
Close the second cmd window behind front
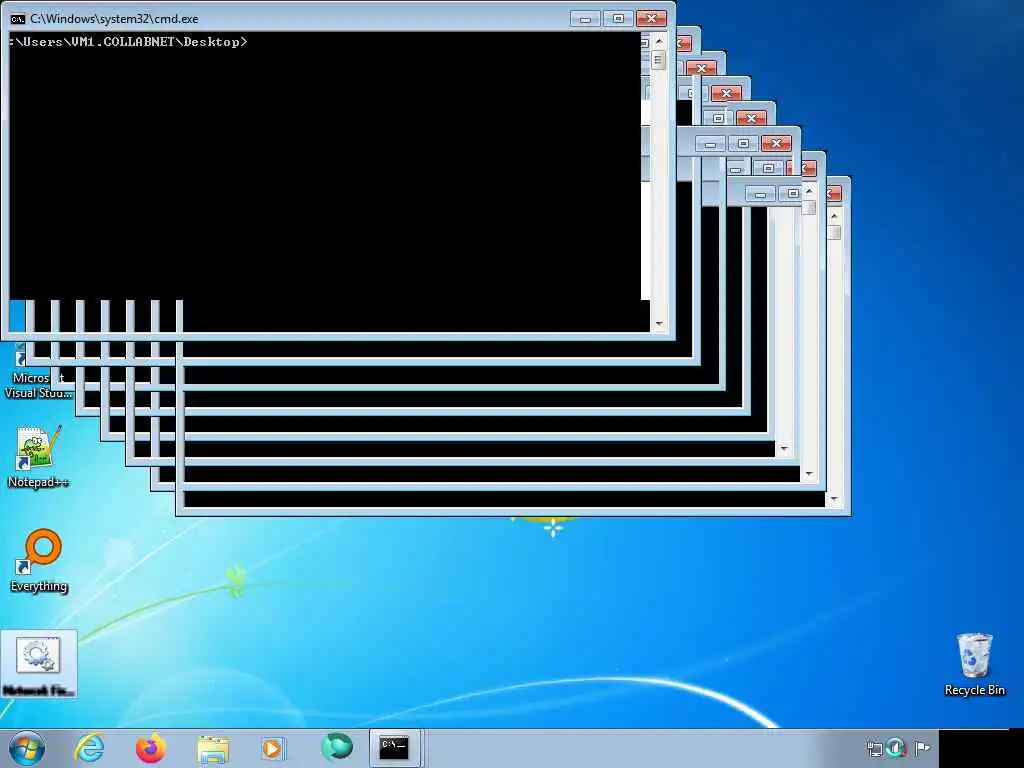[x=684, y=44]
